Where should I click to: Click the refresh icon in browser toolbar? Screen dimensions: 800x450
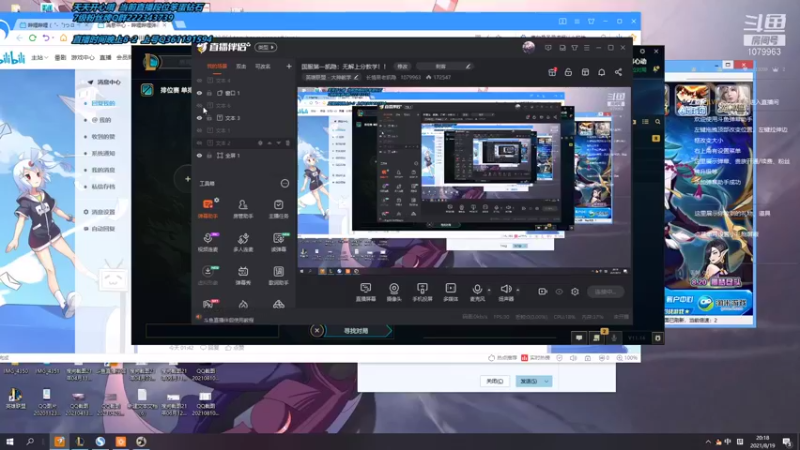point(33,38)
